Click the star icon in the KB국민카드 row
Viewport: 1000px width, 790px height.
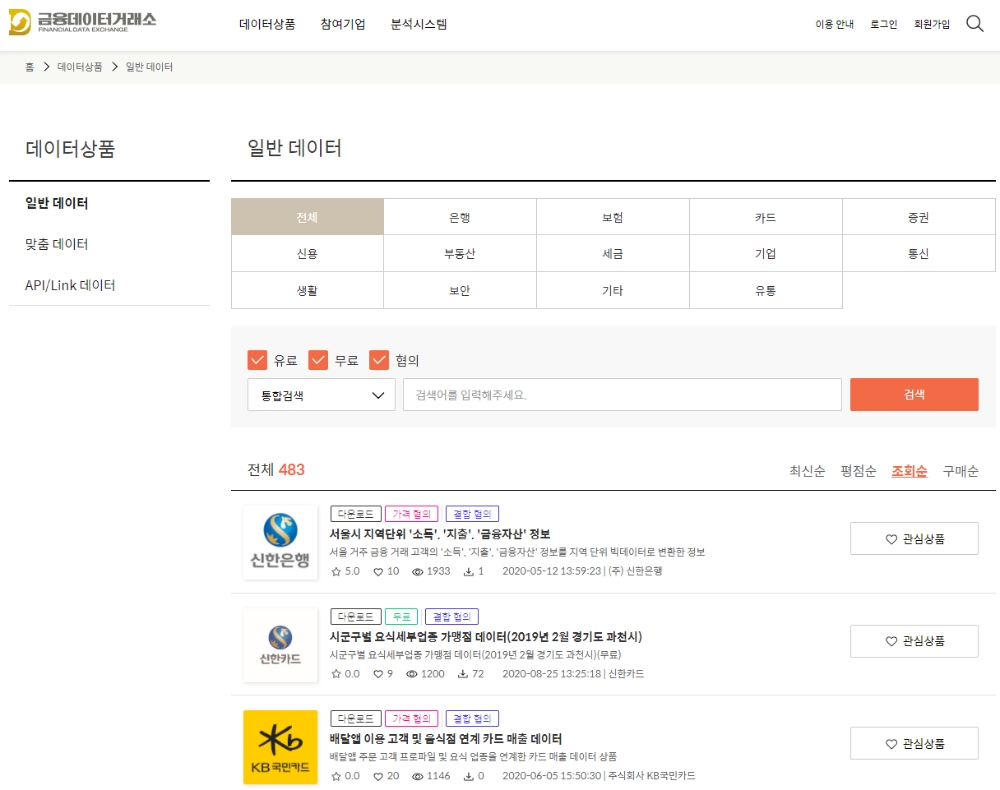click(336, 777)
